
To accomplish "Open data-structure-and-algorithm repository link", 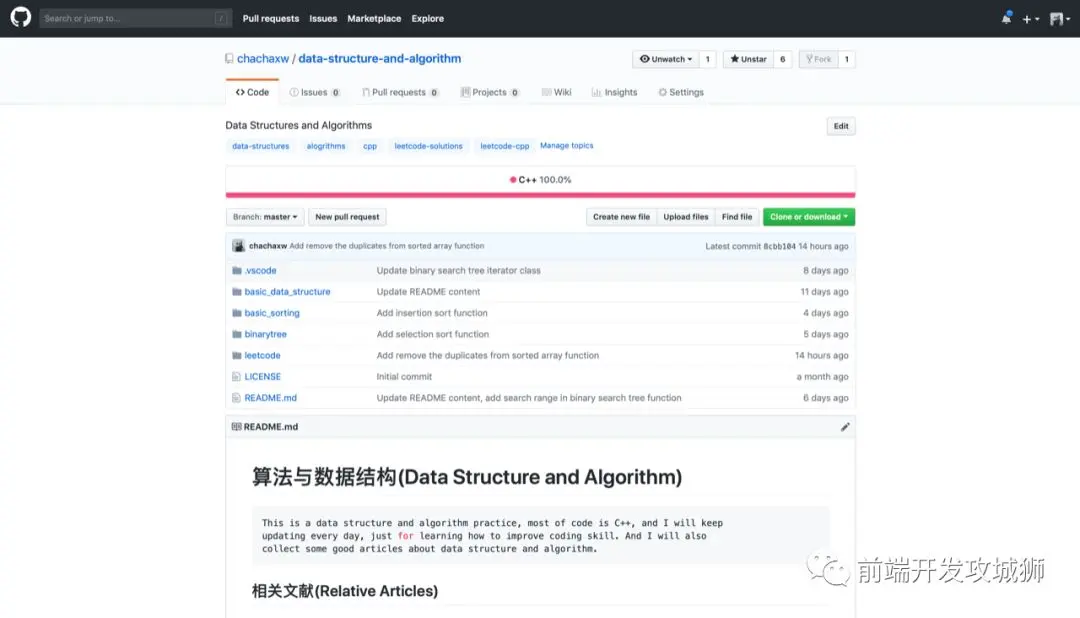I will (x=380, y=59).
